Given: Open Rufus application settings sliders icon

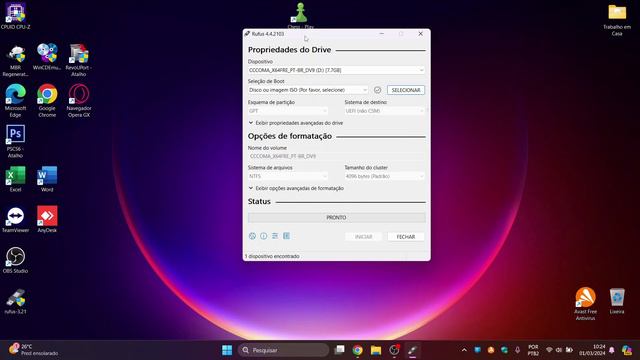Looking at the screenshot, I should click(275, 236).
